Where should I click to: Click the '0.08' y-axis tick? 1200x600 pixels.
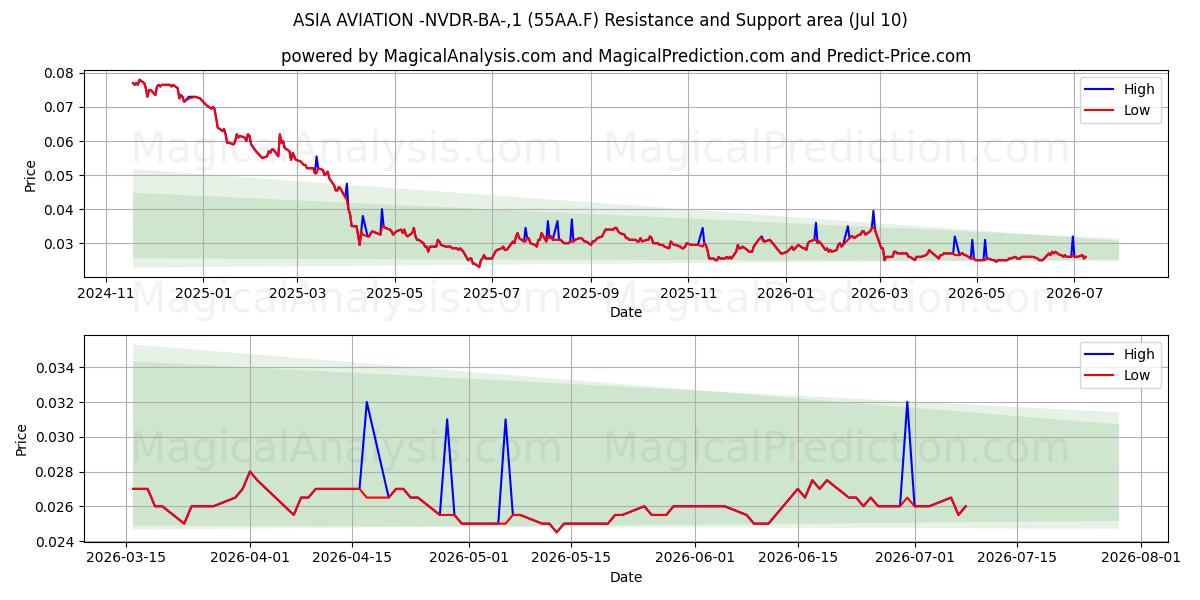[x=60, y=73]
